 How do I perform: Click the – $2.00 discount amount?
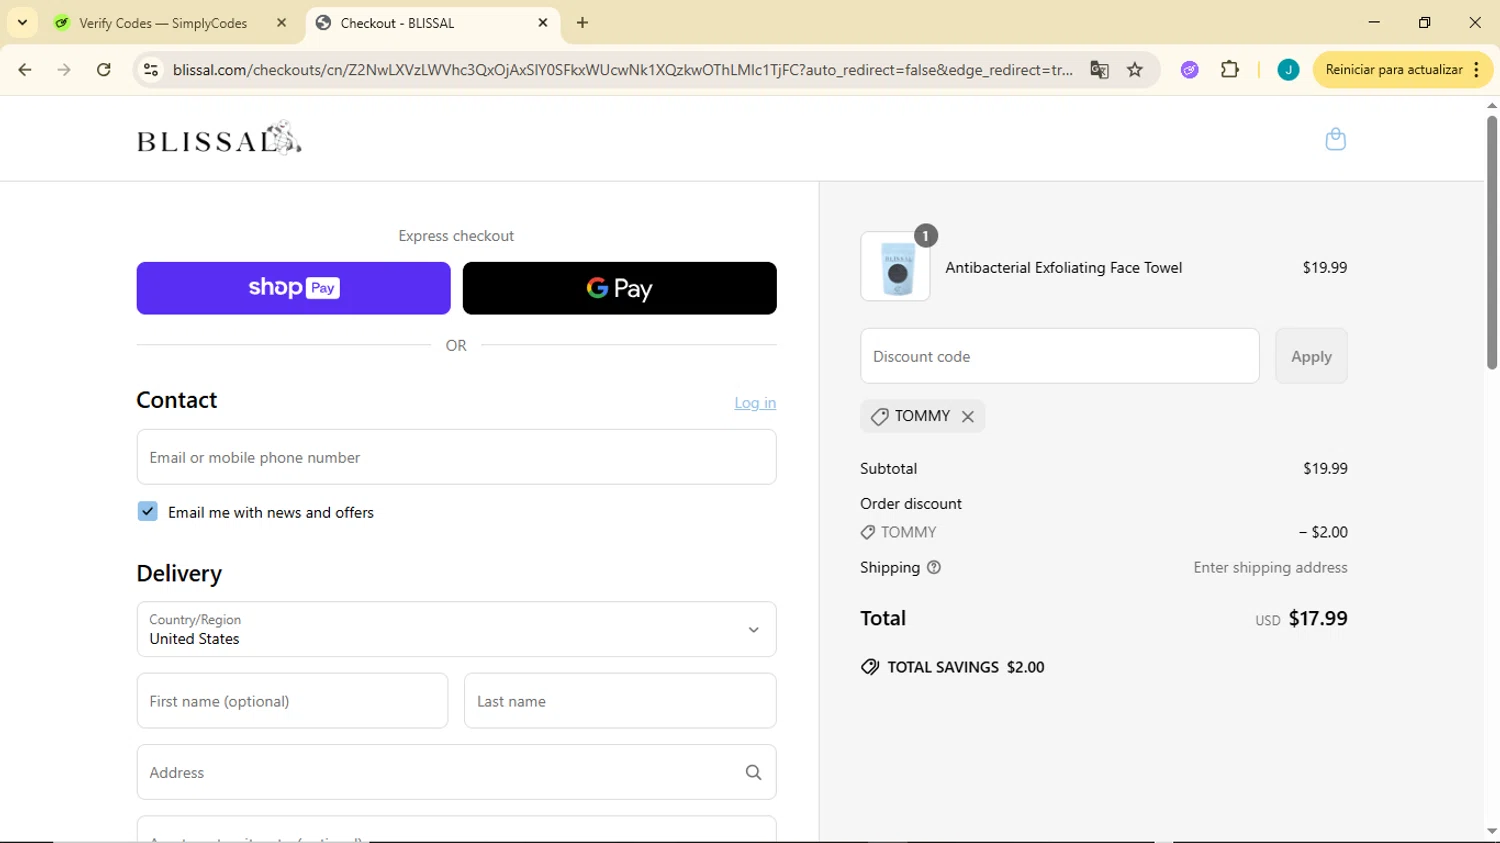click(1323, 532)
